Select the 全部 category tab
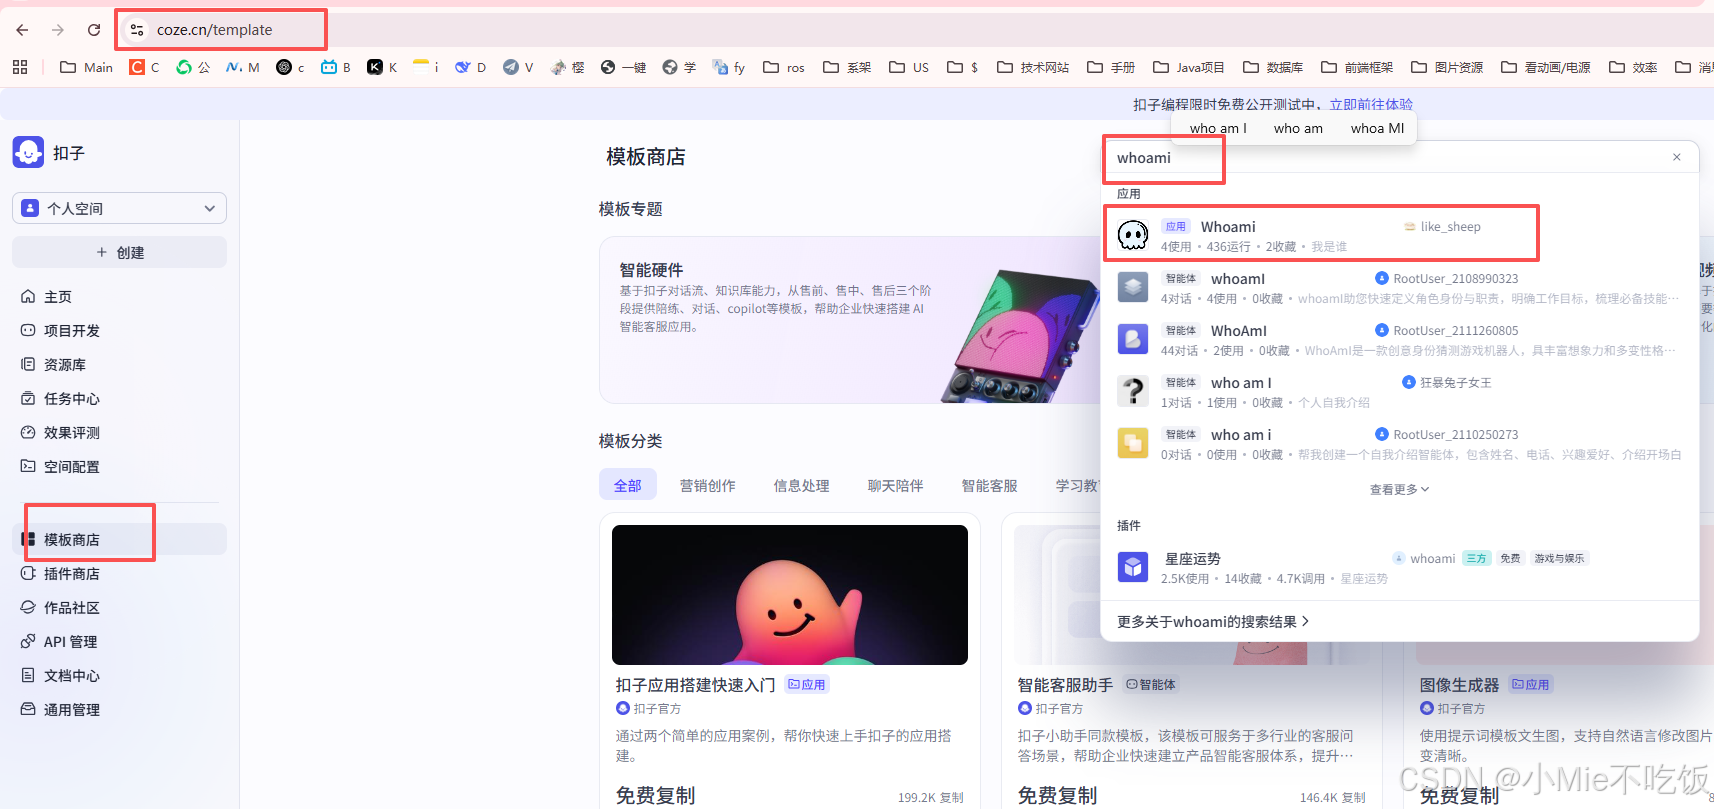This screenshot has width=1714, height=809. [x=628, y=485]
